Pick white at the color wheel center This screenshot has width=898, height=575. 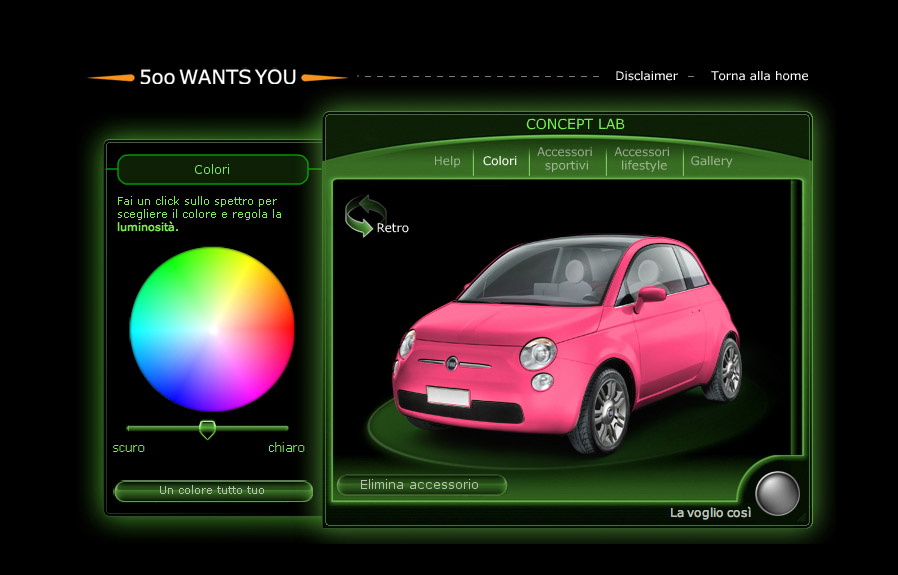click(212, 329)
